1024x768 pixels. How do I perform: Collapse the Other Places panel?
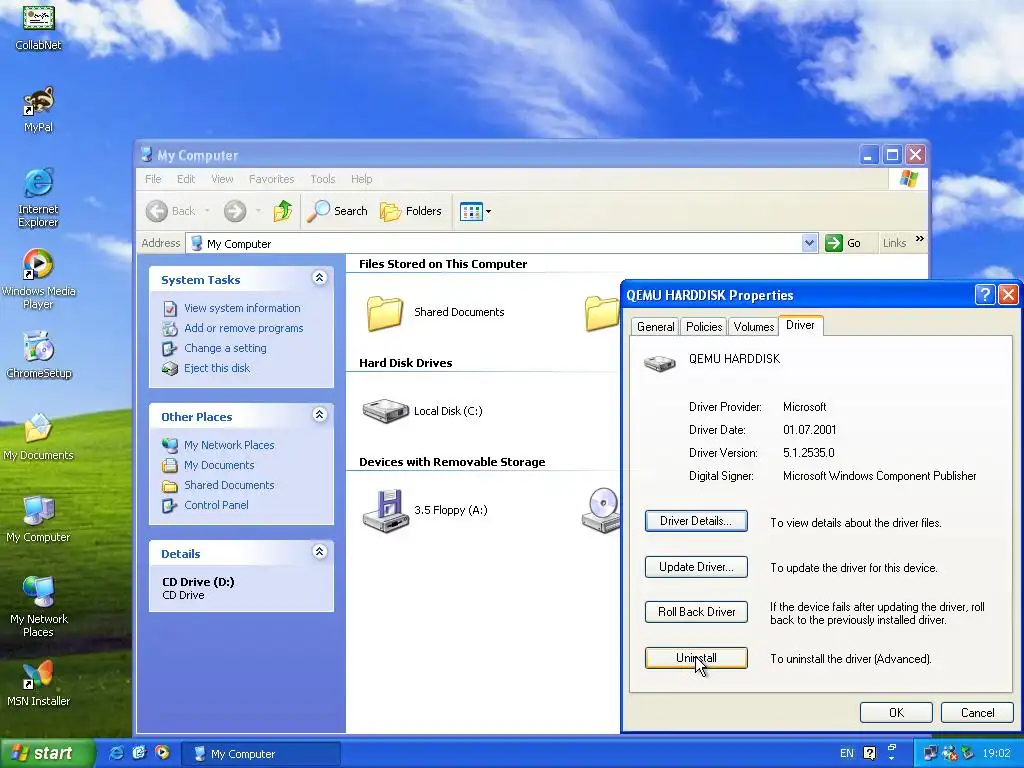(319, 415)
